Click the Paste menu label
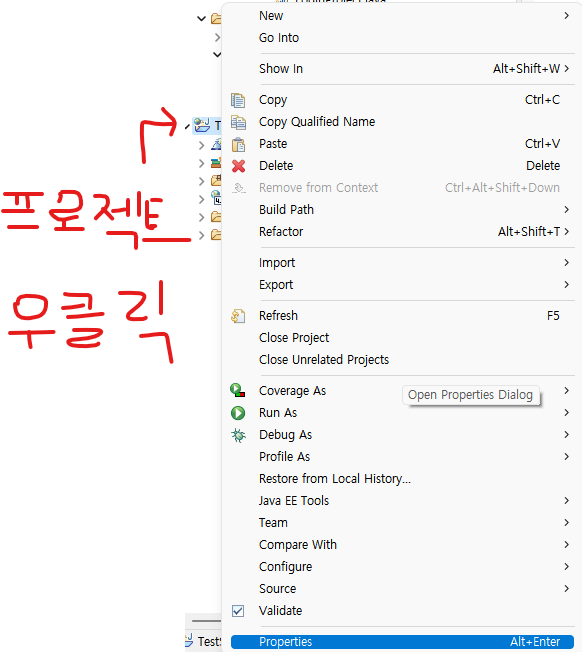 point(273,144)
